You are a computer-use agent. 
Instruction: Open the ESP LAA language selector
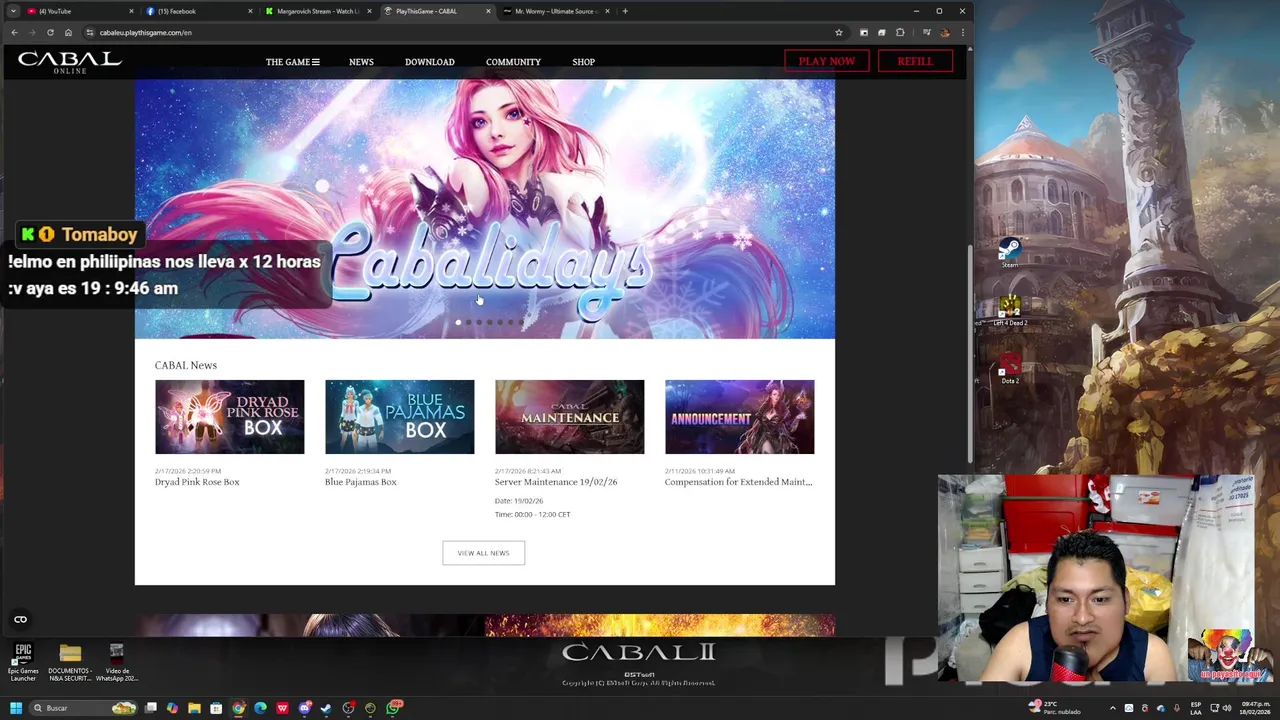click(1195, 708)
